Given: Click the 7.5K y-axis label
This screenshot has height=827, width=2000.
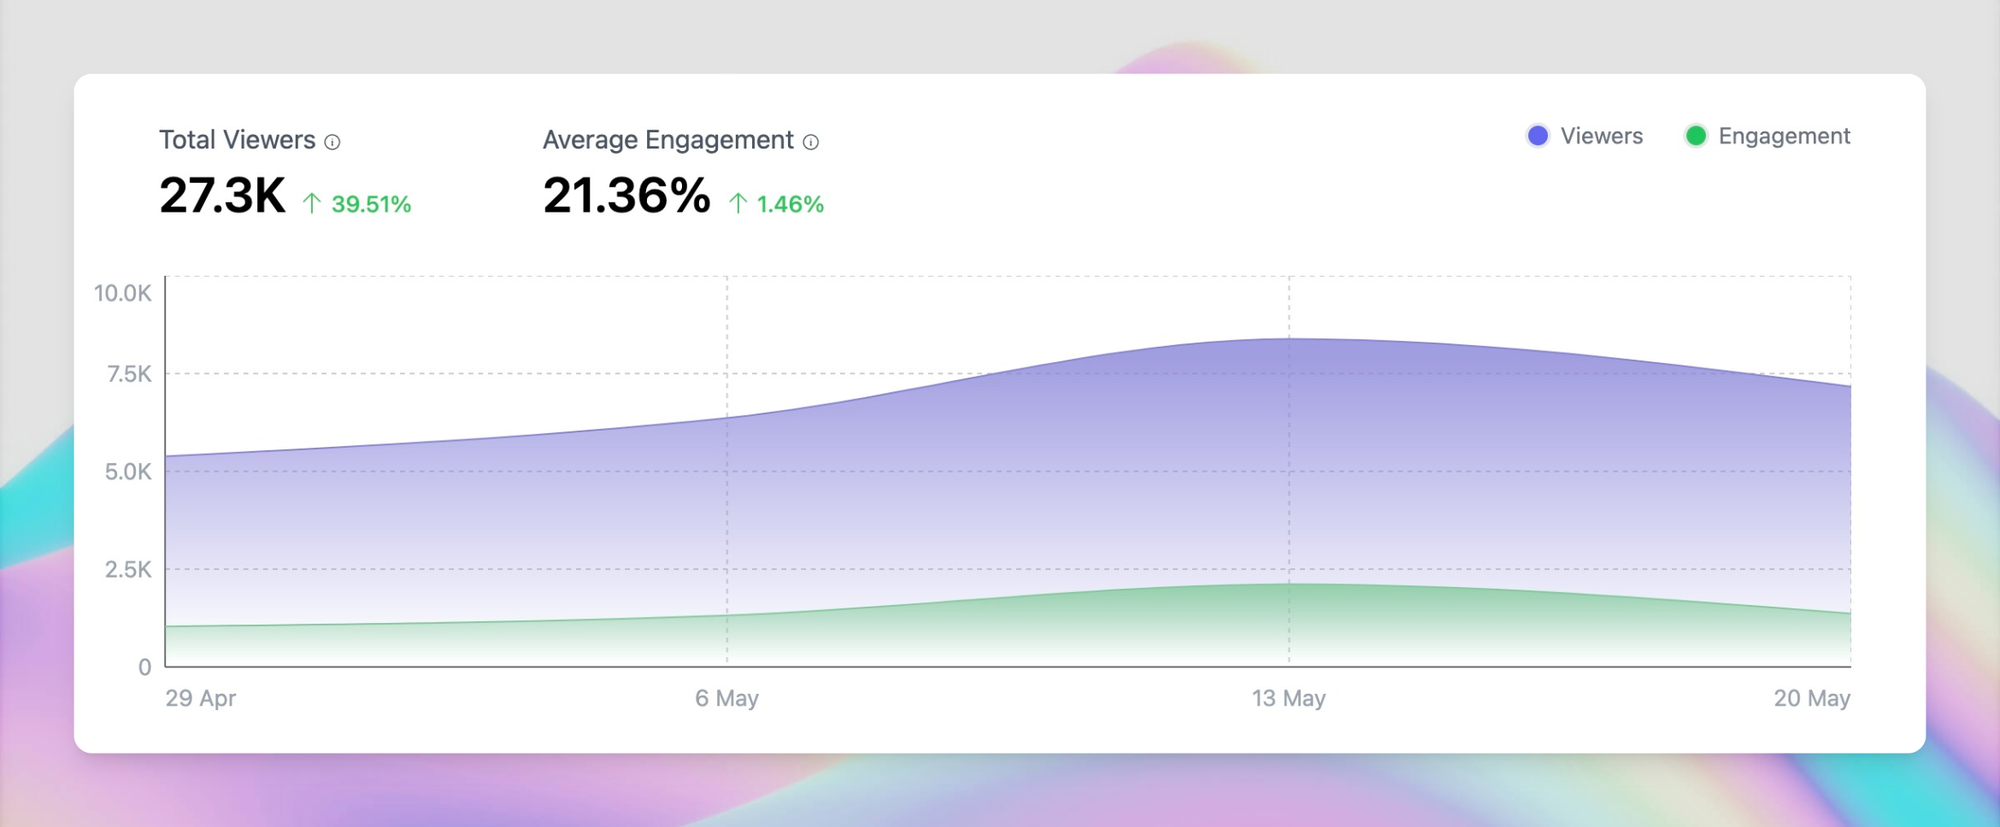Looking at the screenshot, I should (x=129, y=374).
